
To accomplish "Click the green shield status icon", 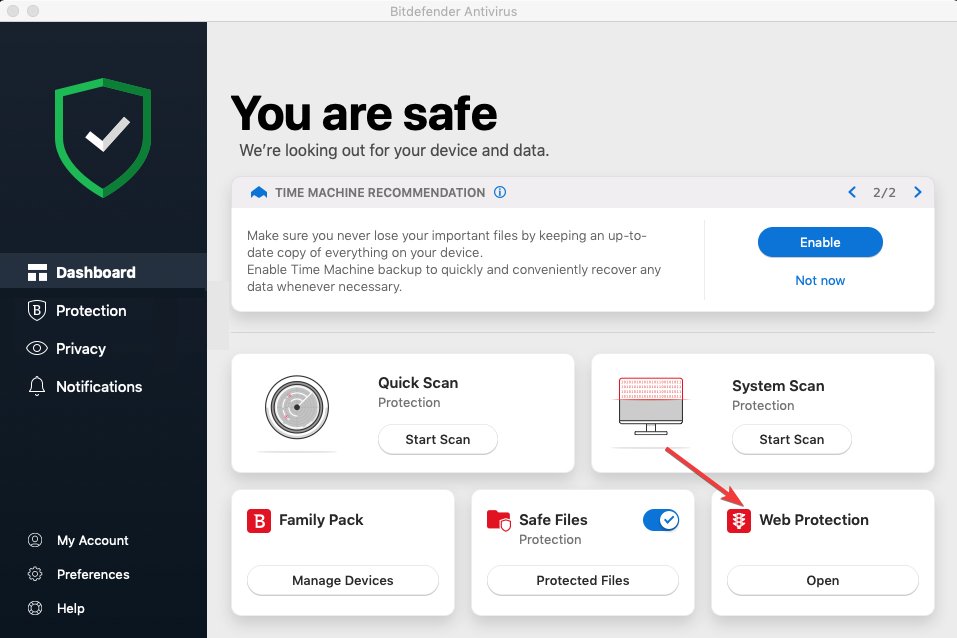I will (x=103, y=137).
